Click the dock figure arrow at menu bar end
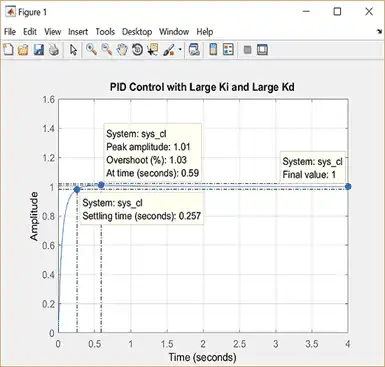Image resolution: width=385 pixels, height=367 pixels. pos(379,32)
